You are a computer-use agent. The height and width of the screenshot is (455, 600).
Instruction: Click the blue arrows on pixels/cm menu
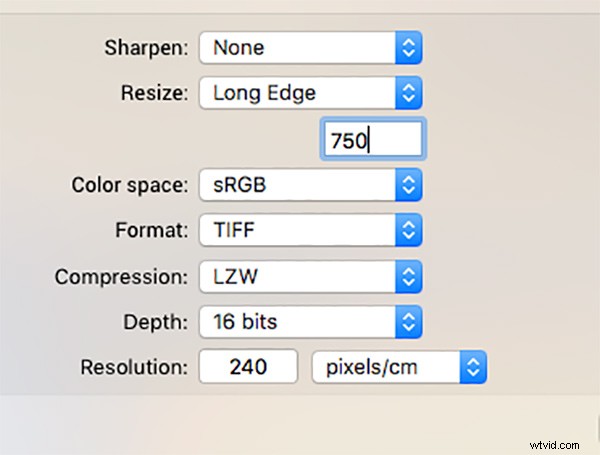point(471,367)
